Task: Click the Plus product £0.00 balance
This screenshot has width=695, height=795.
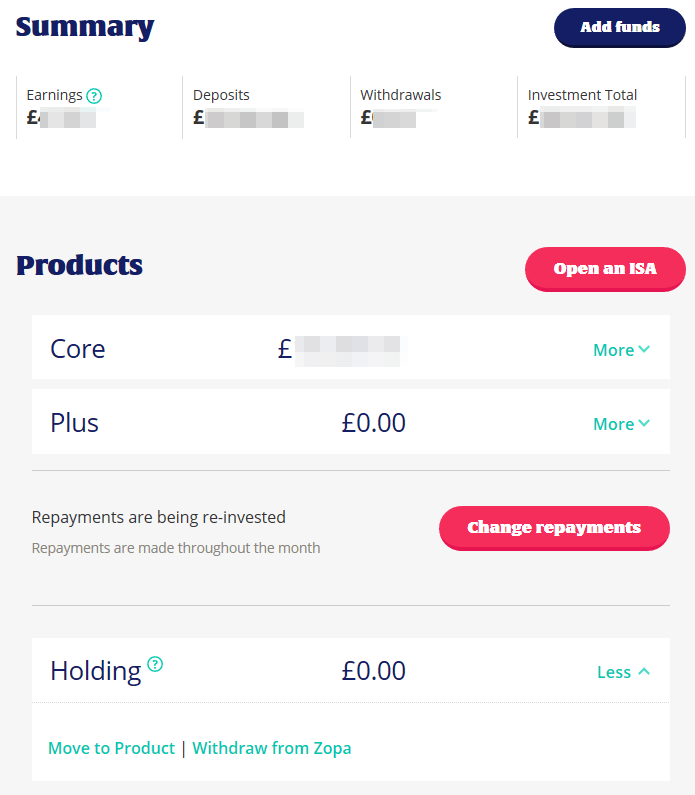Action: pos(373,423)
